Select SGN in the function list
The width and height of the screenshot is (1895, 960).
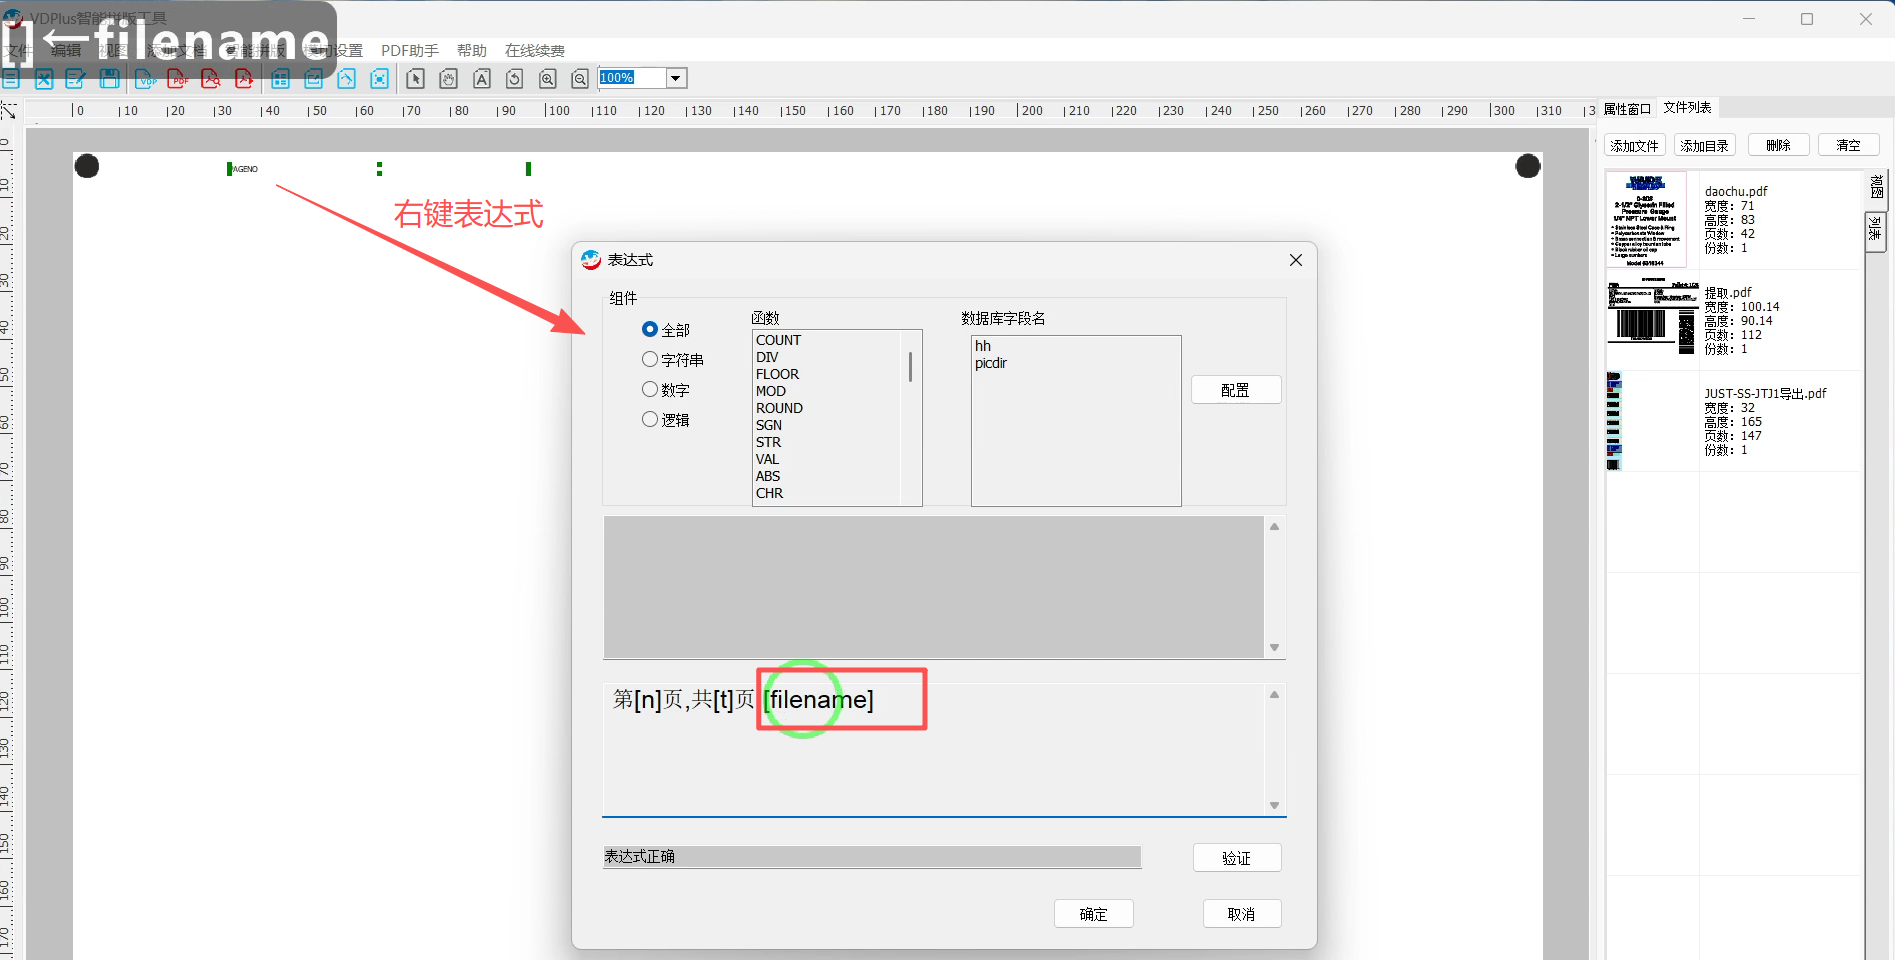tap(769, 425)
